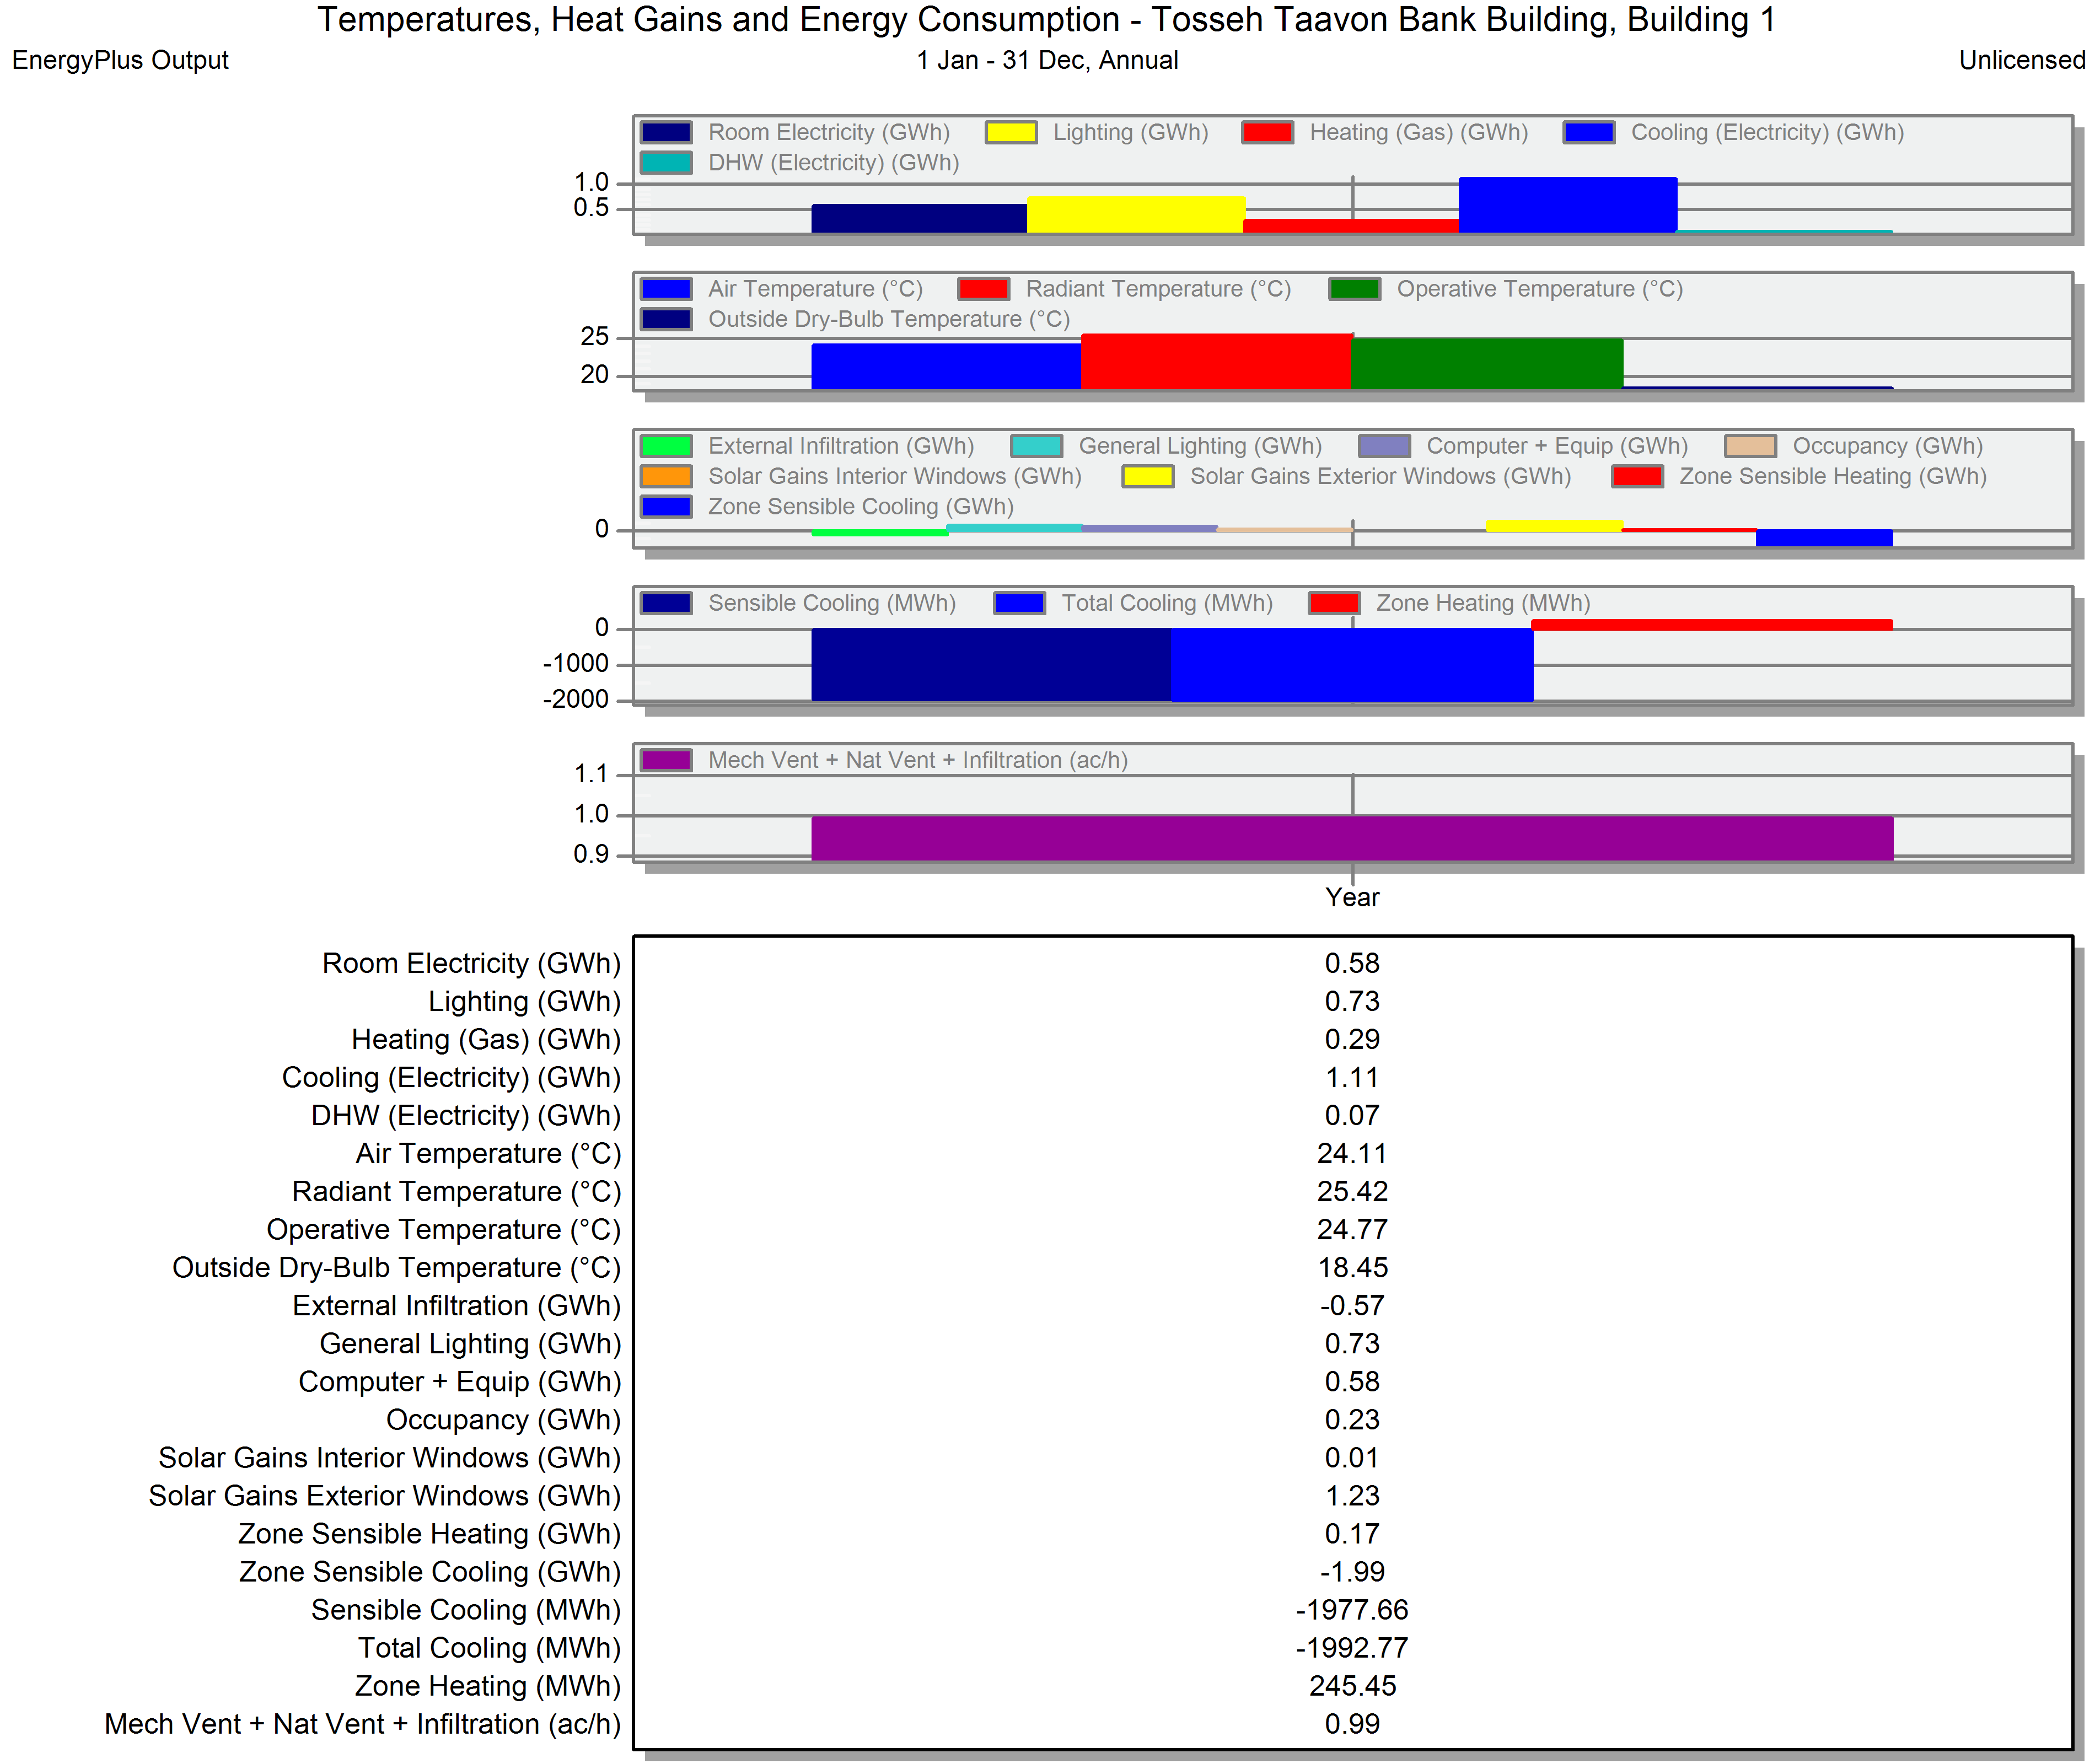Click the Zone Sensible Heating legend swatch
The width and height of the screenshot is (2095, 1764).
pos(1638,476)
